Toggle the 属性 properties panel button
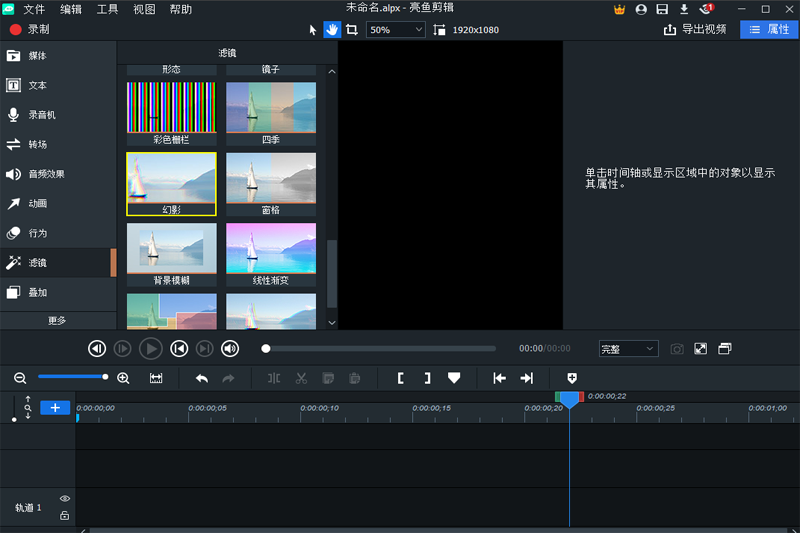 tap(769, 30)
